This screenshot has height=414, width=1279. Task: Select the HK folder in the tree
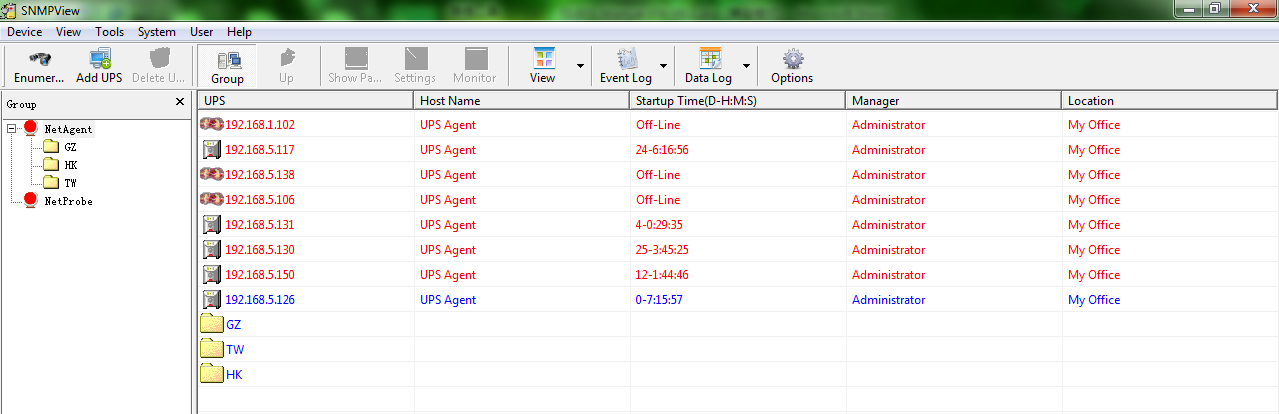(x=70, y=165)
